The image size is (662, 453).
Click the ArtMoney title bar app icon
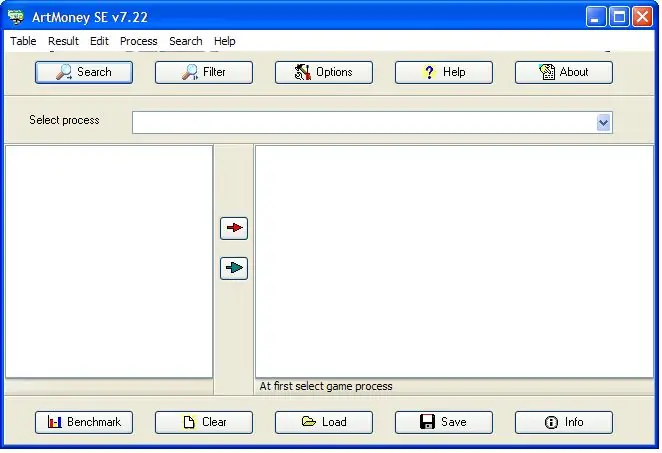[x=16, y=17]
